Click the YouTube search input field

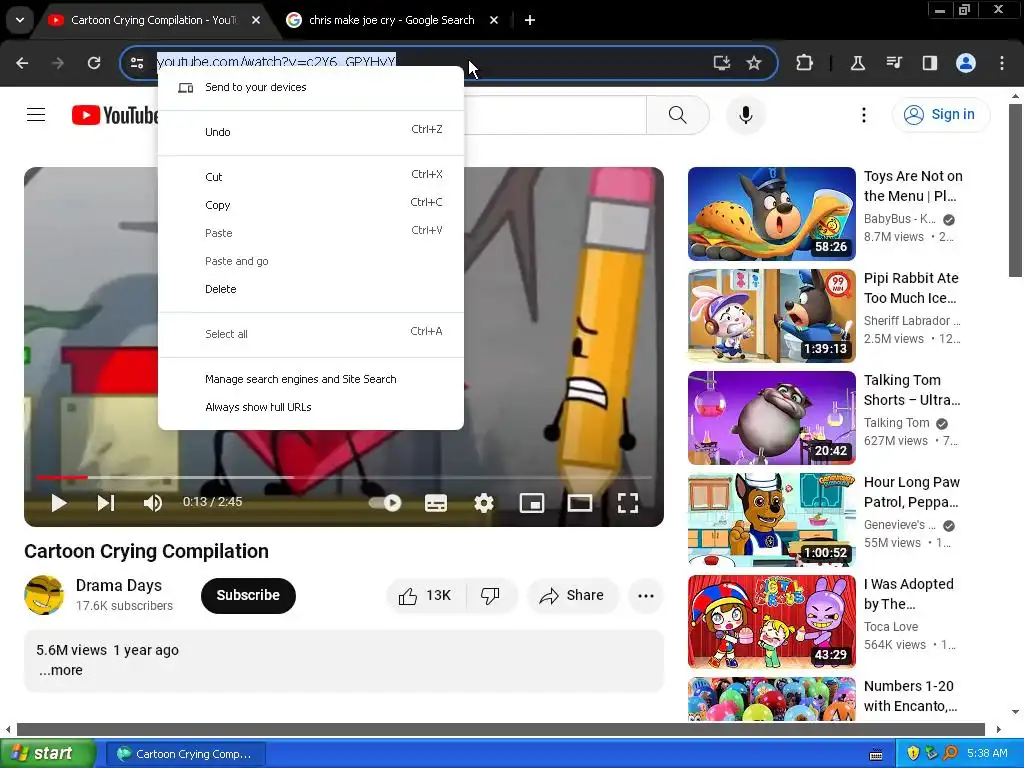[554, 115]
